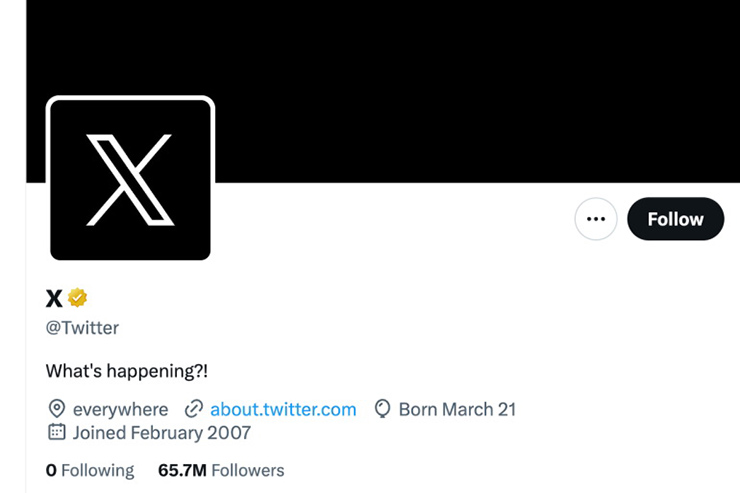
Task: Click the "Born March 21" text
Action: [x=457, y=409]
